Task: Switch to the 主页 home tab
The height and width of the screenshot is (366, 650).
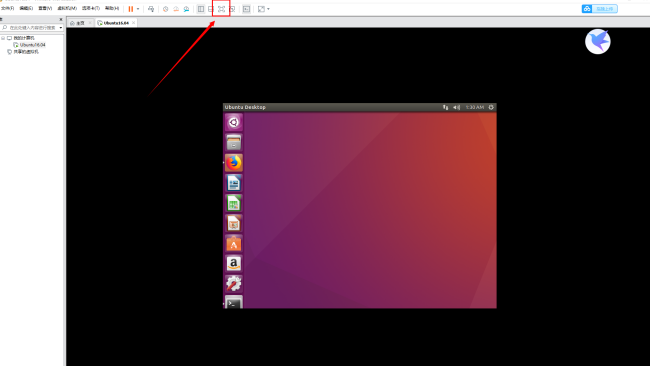Action: 78,23
